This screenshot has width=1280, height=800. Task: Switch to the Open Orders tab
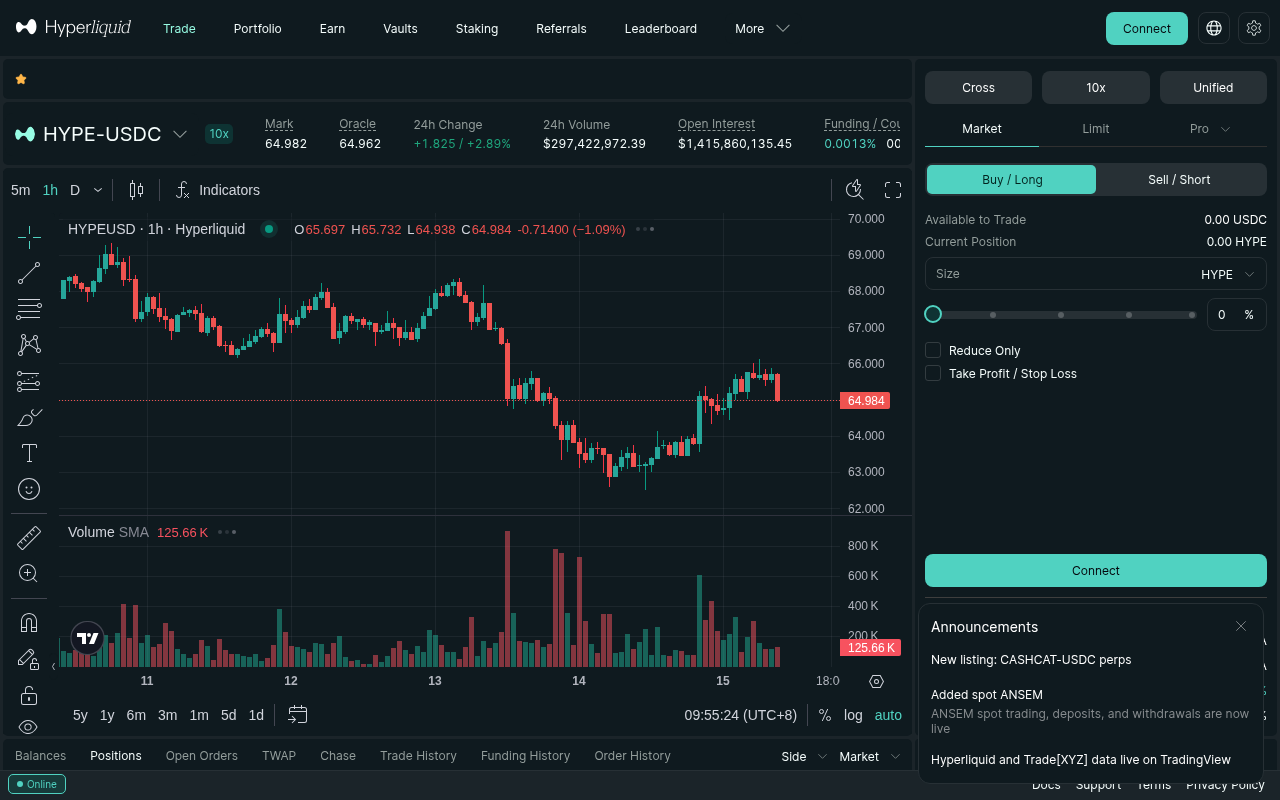pos(201,756)
